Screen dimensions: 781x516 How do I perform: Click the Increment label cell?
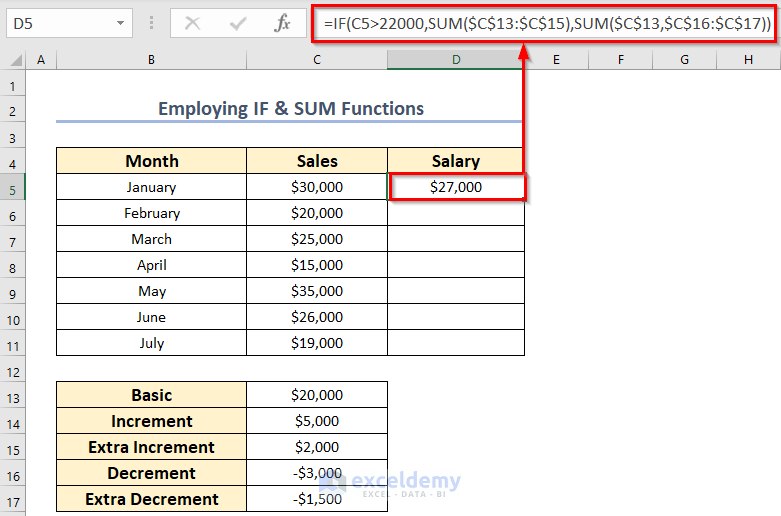coord(151,421)
